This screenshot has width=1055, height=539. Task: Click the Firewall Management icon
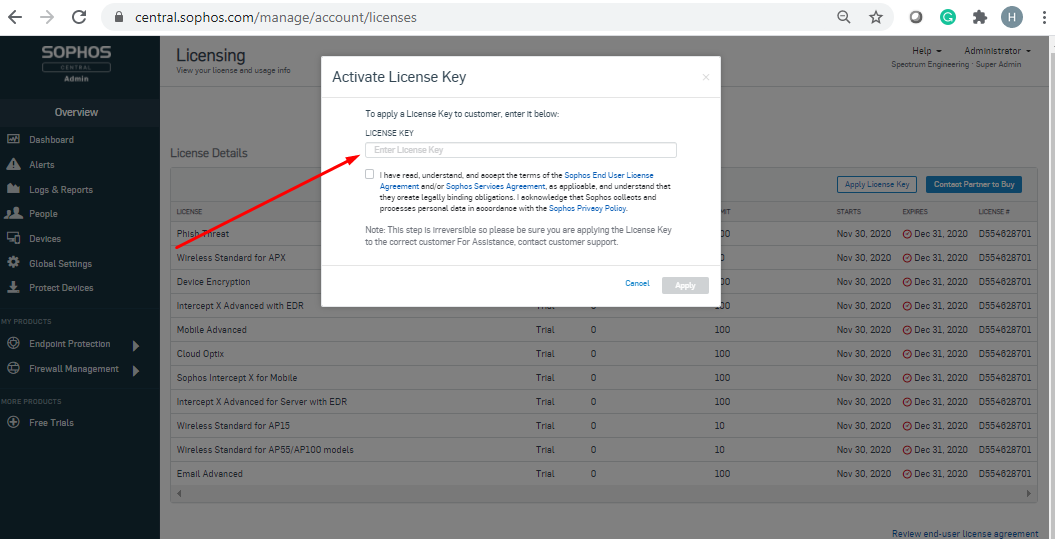[x=13, y=369]
